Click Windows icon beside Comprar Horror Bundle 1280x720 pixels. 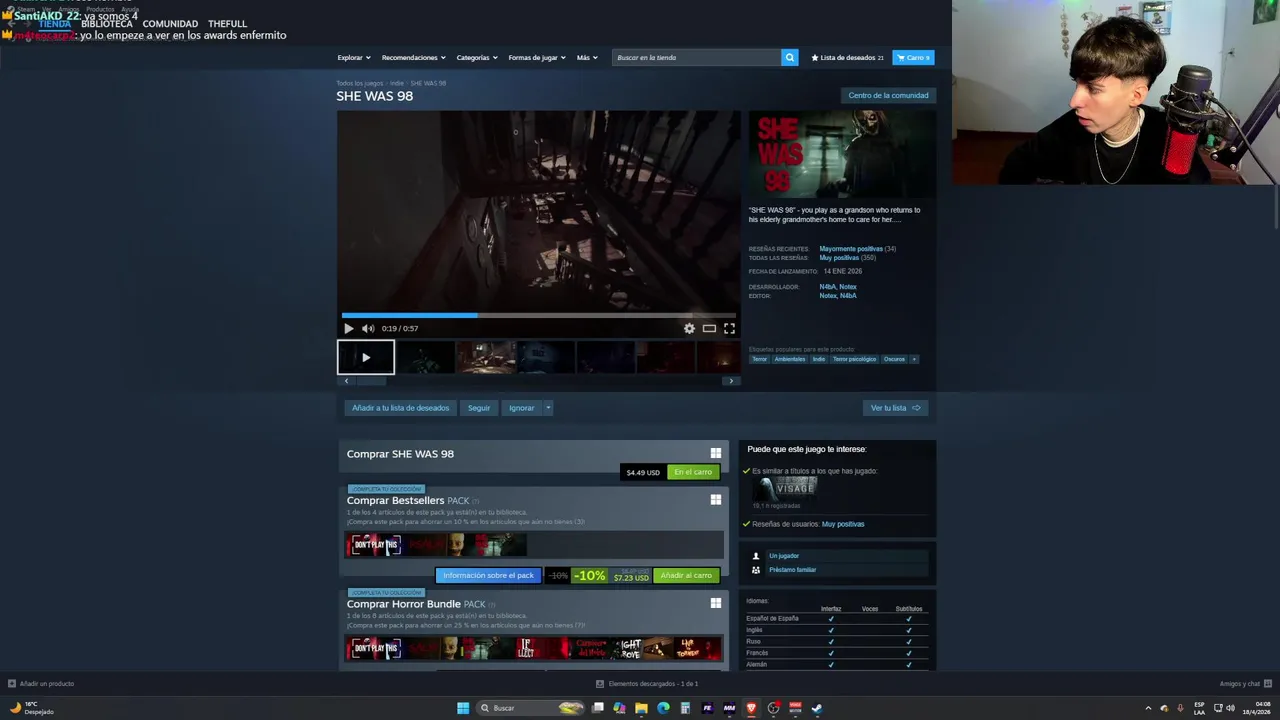point(715,603)
